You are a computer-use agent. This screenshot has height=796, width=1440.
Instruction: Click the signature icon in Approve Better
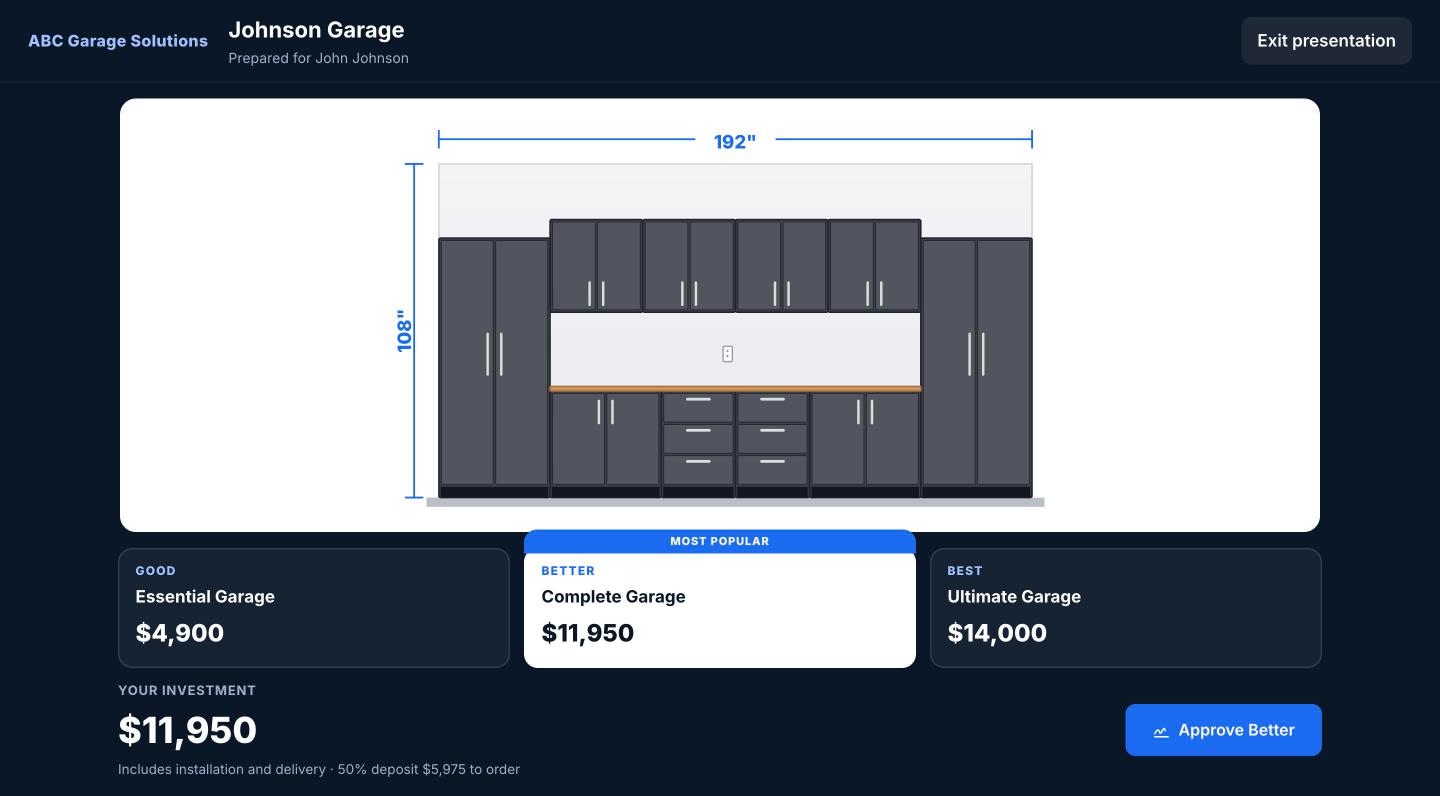click(x=1161, y=731)
